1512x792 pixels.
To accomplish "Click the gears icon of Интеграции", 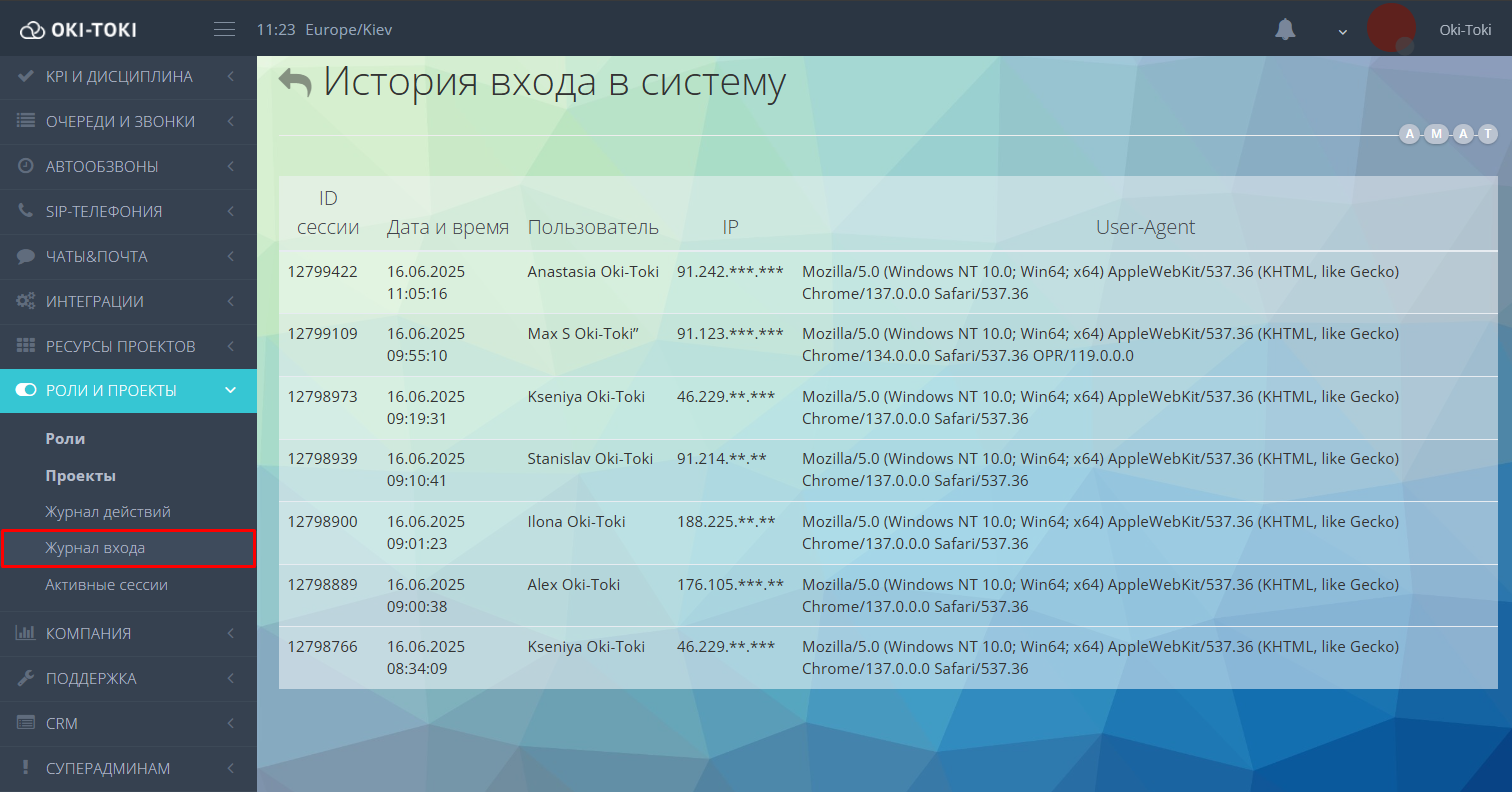I will click(27, 301).
